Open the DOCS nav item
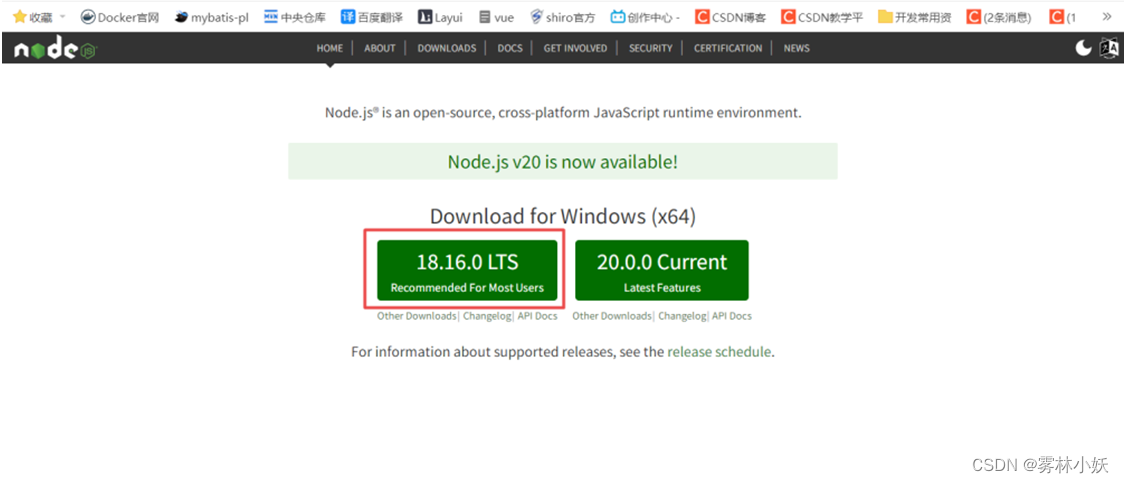This screenshot has height=483, width=1124. coord(510,48)
